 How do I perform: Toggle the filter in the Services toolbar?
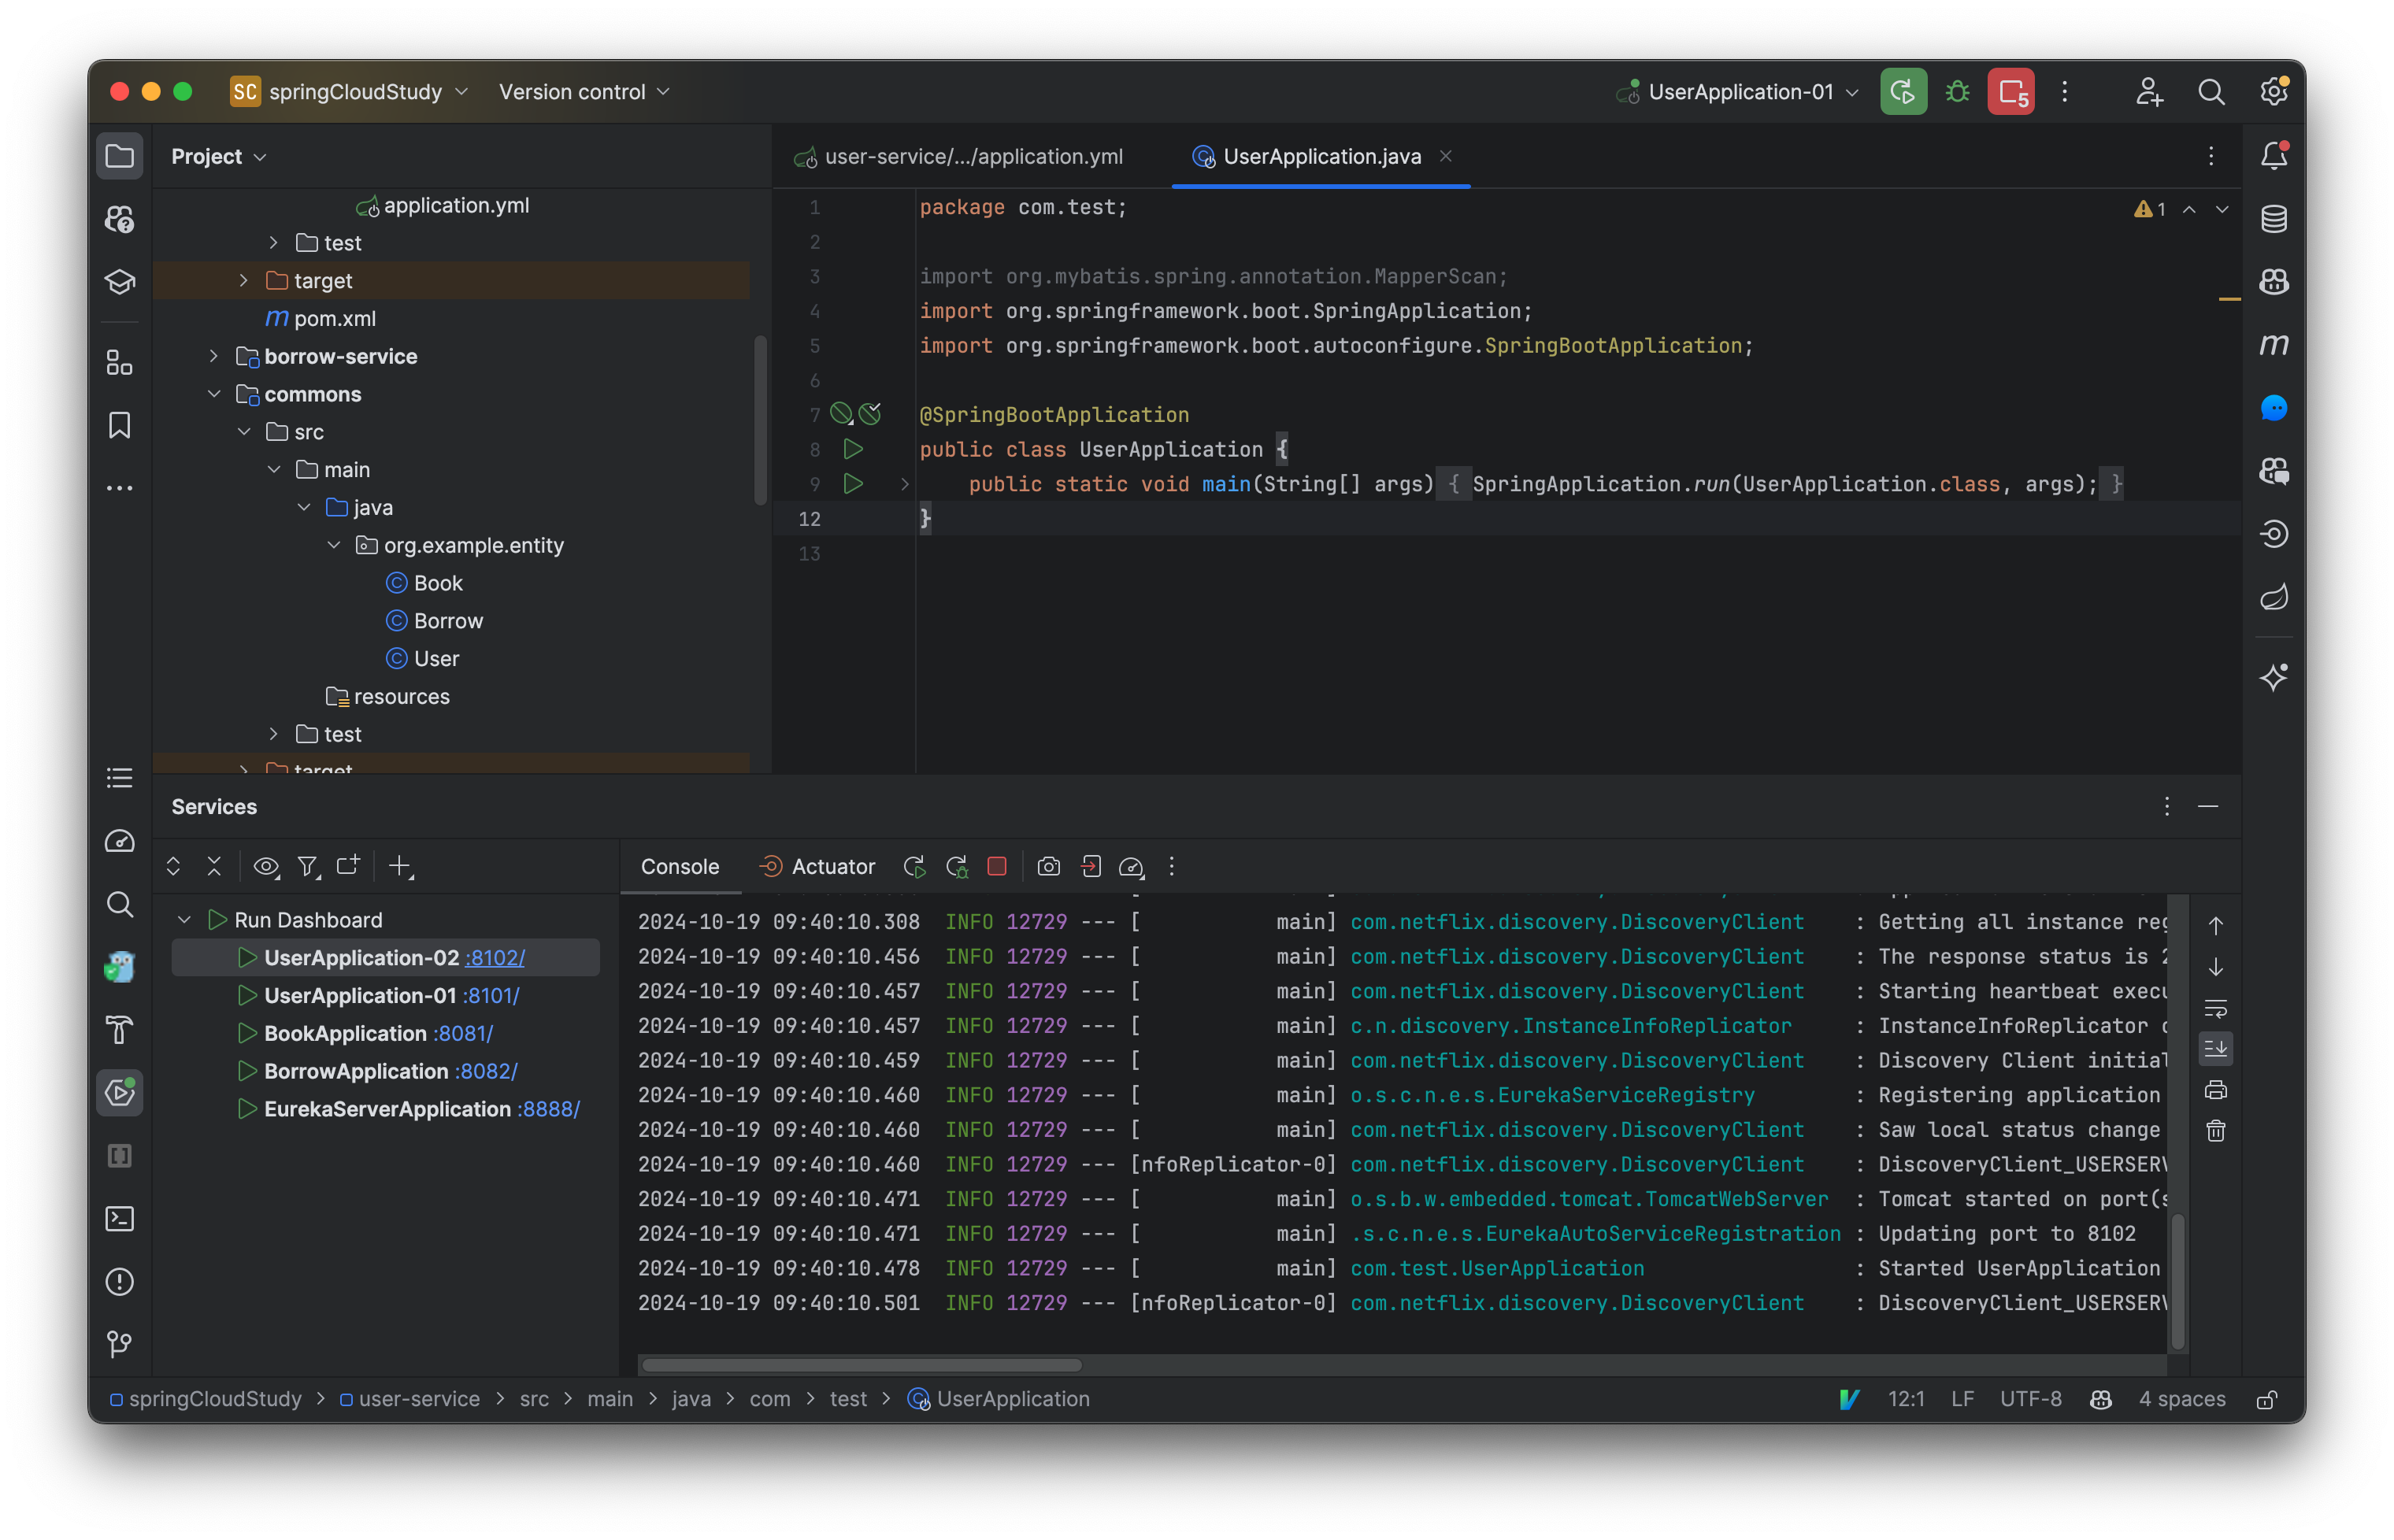pyautogui.click(x=309, y=867)
